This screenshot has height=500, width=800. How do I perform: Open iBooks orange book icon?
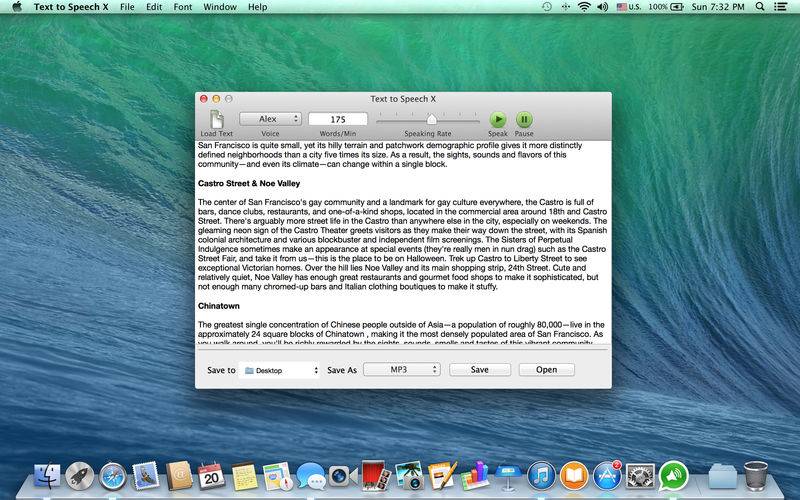tap(574, 477)
